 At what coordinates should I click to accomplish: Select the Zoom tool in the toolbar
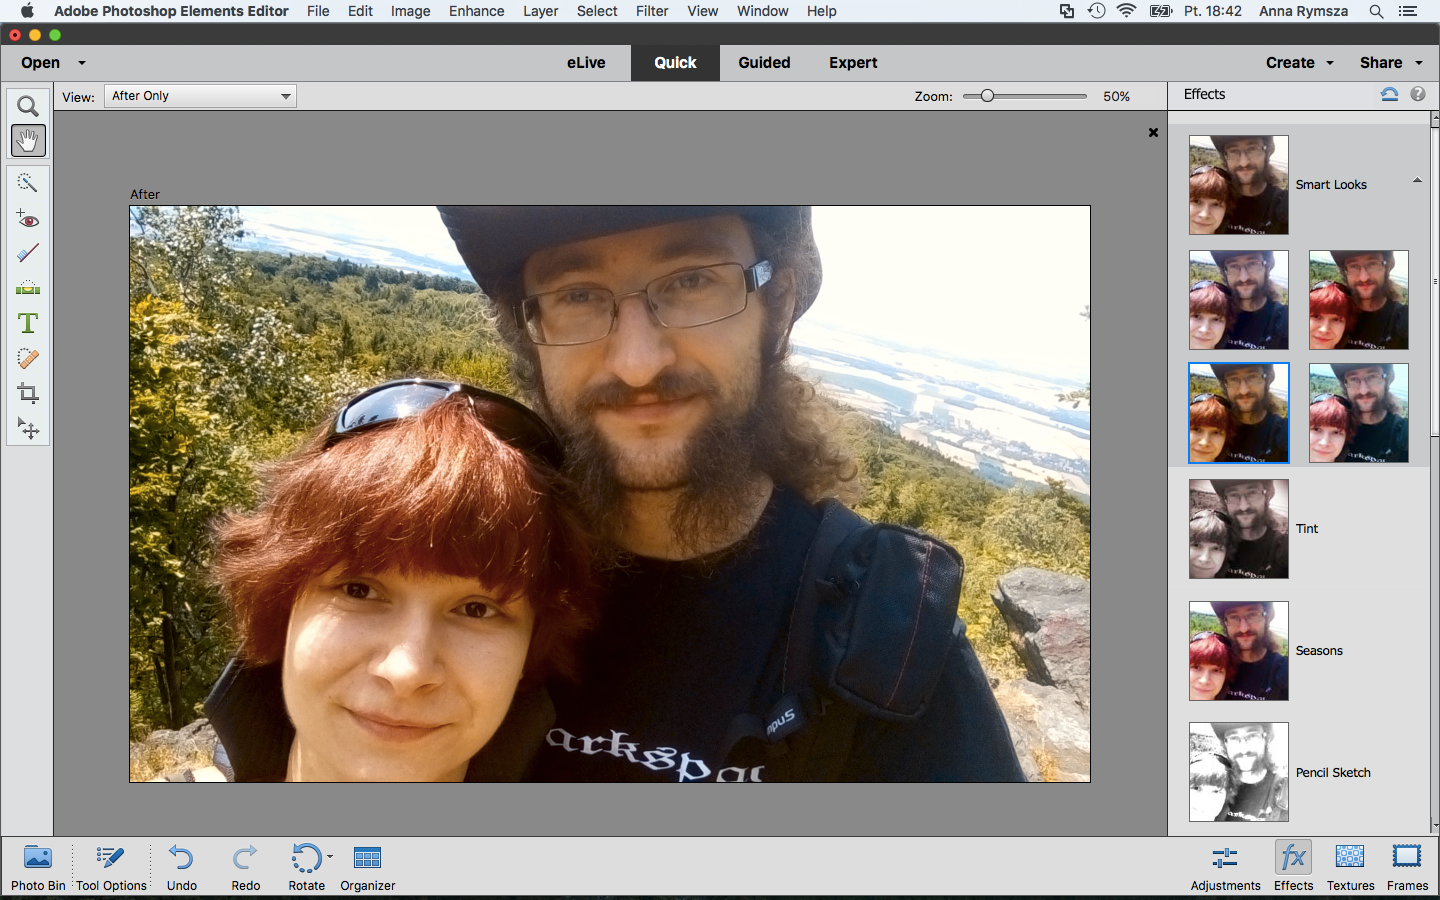click(x=28, y=106)
